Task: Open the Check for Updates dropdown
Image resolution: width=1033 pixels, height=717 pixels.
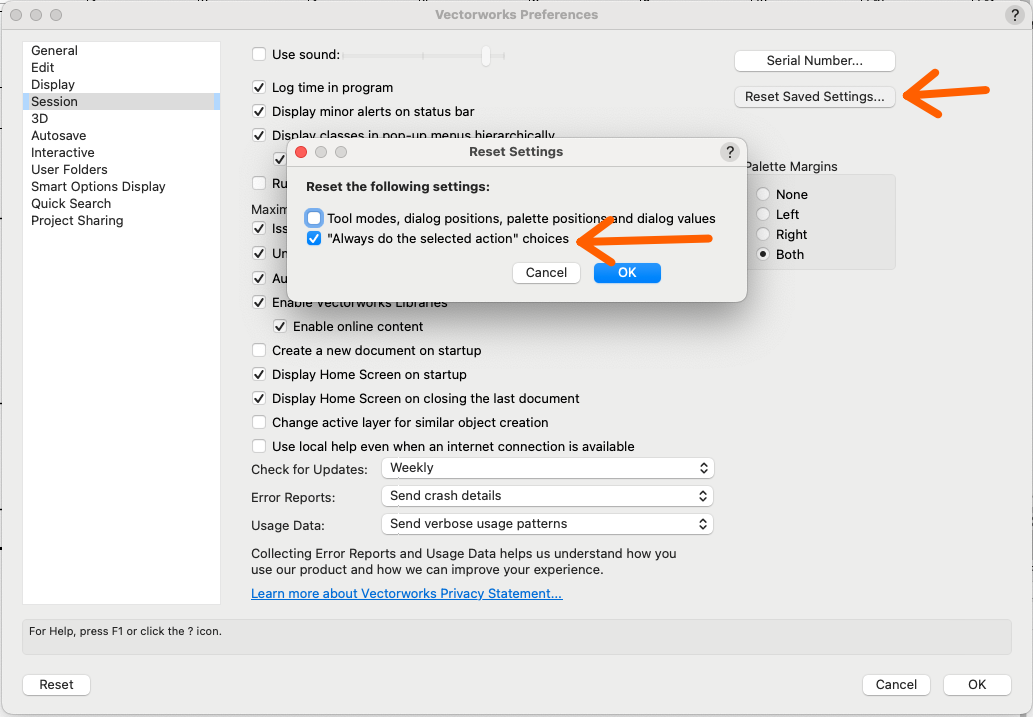Action: (x=547, y=467)
